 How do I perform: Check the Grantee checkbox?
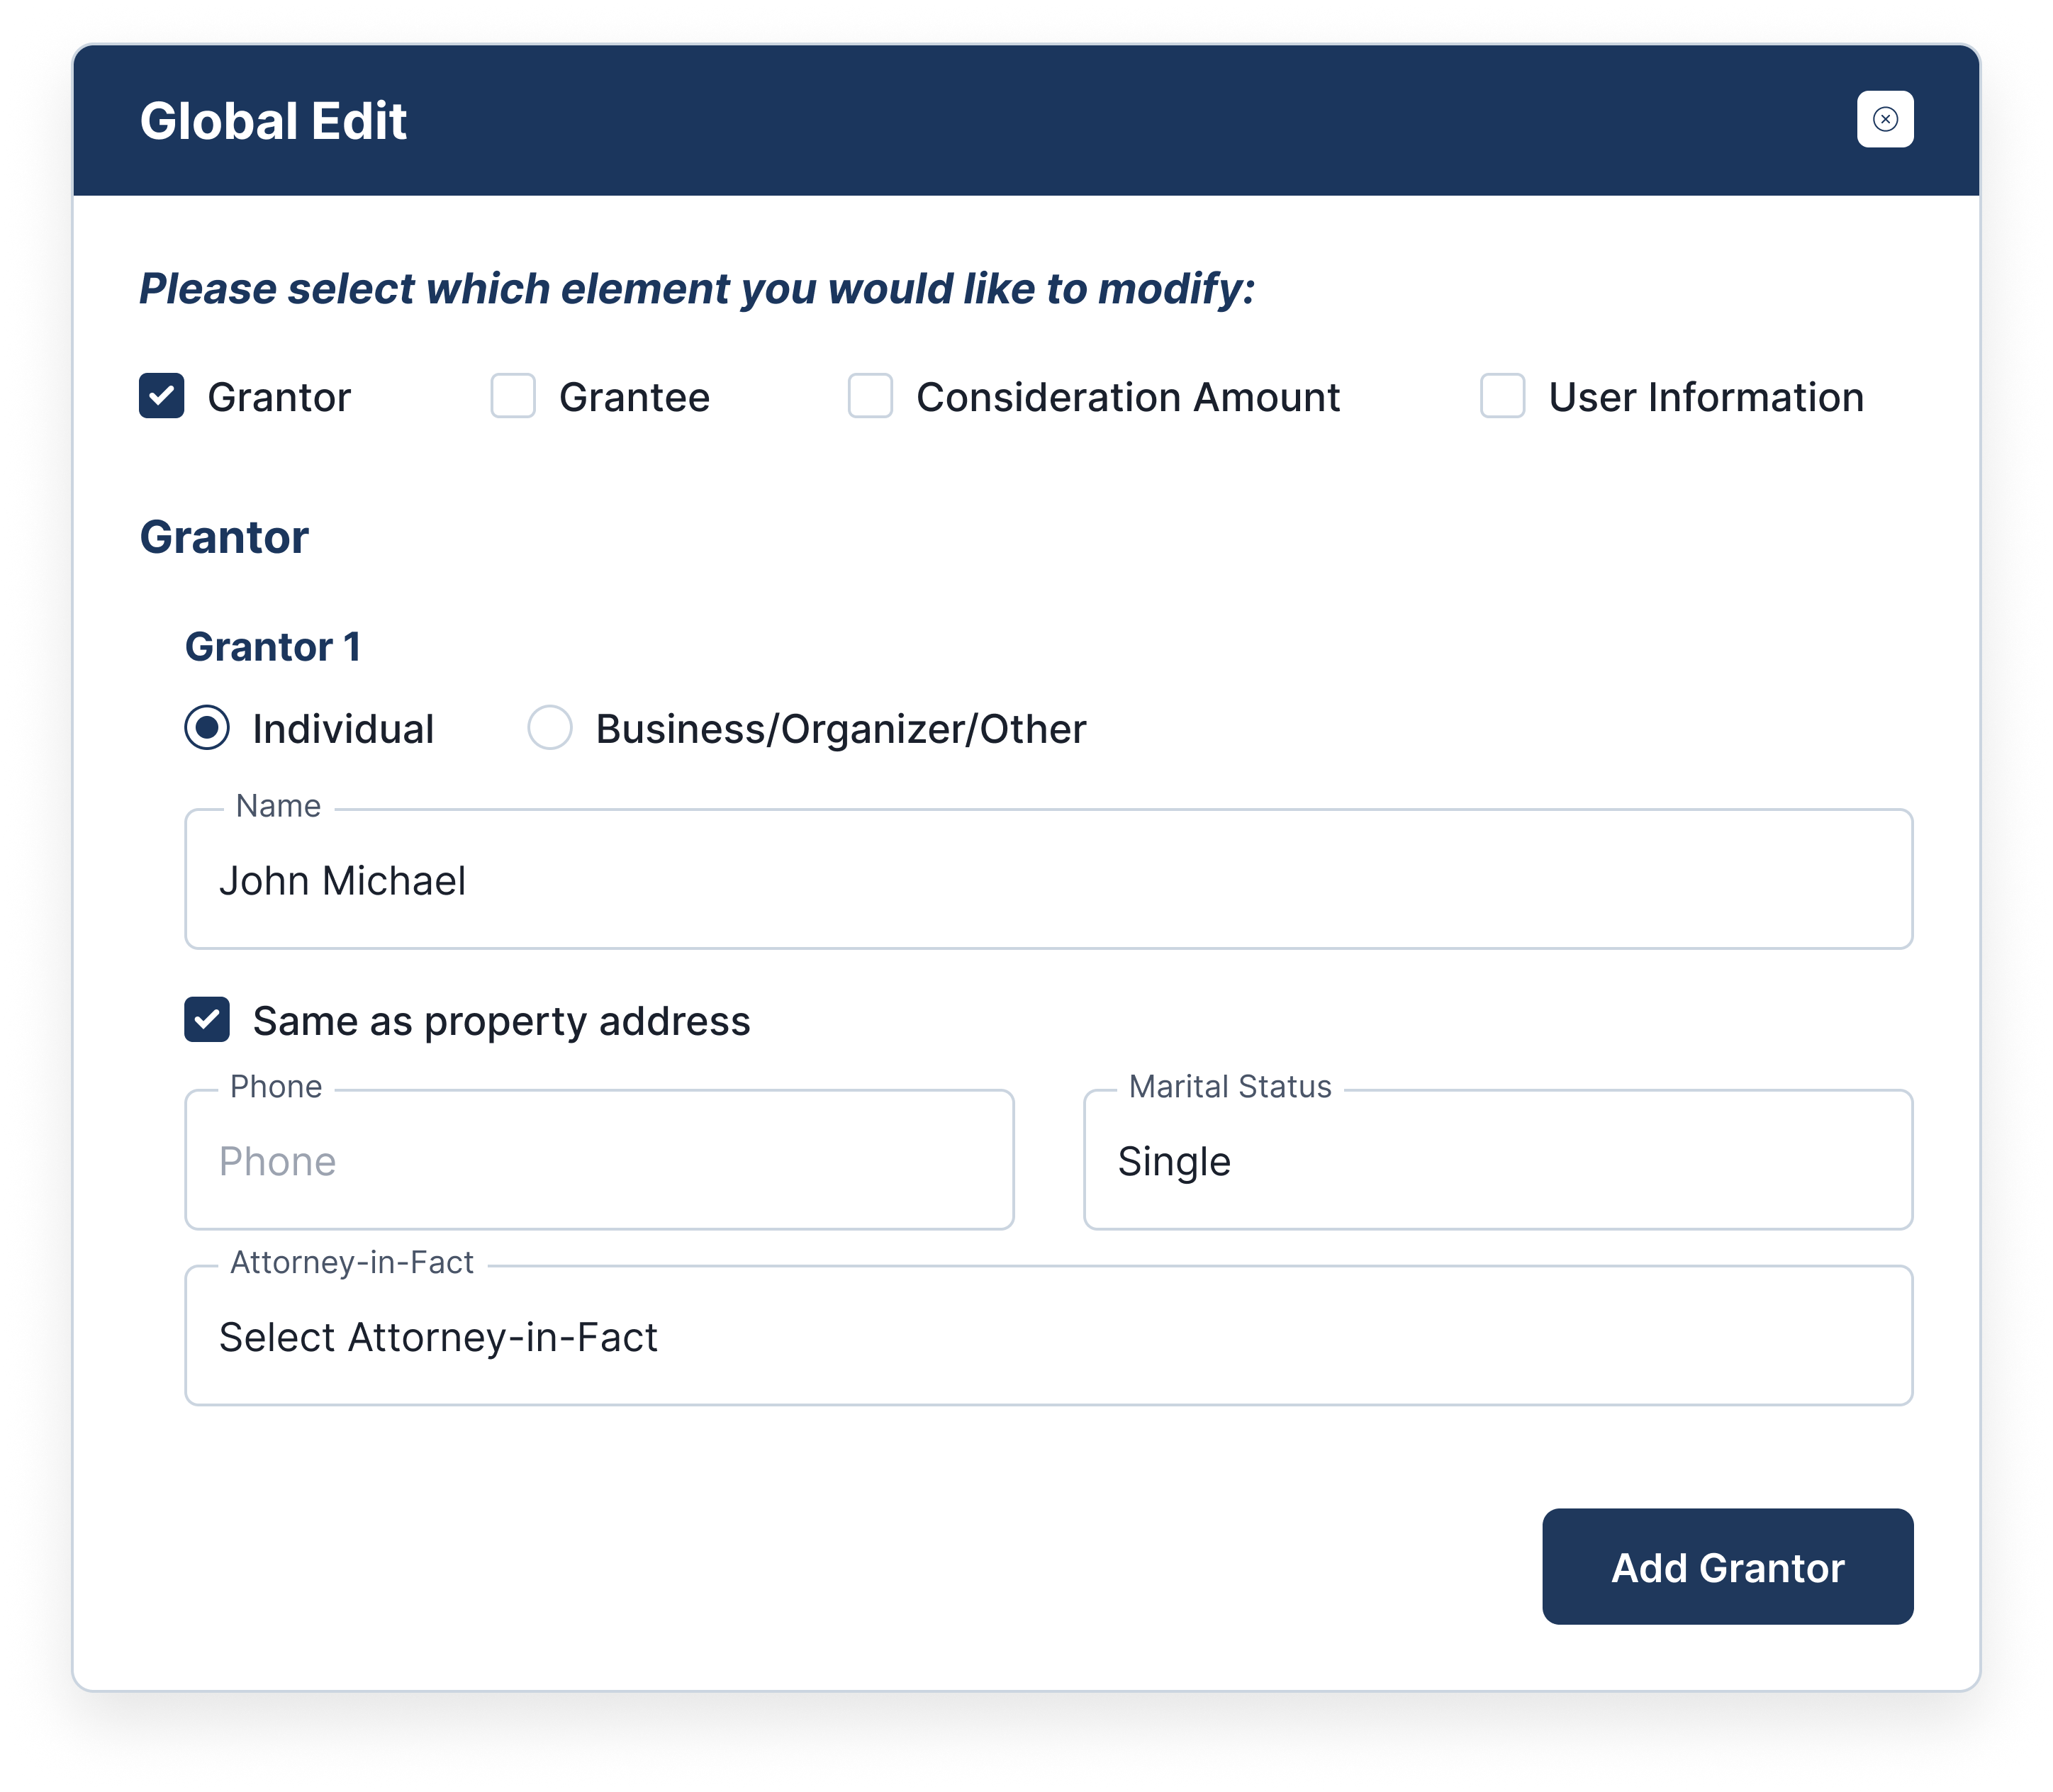513,396
